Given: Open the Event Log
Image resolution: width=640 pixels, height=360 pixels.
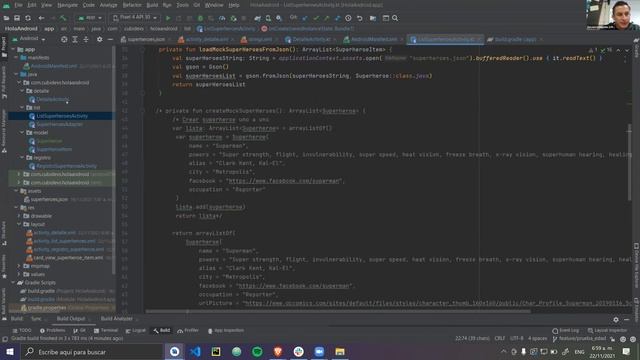Looking at the screenshot, I should [566, 330].
